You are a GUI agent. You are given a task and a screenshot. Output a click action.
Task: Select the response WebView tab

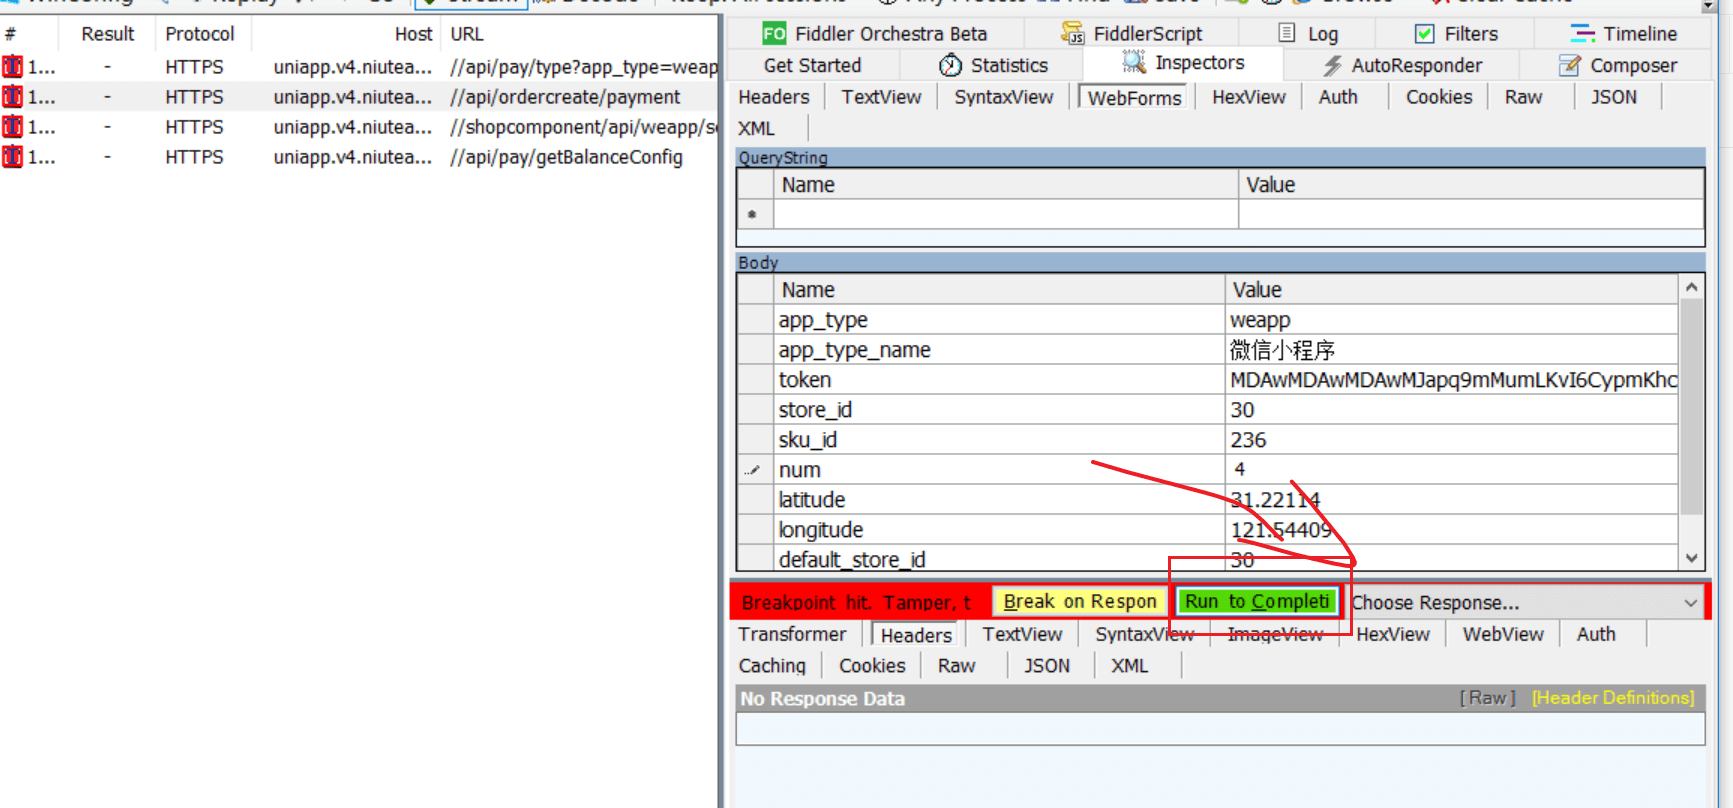coord(1503,634)
